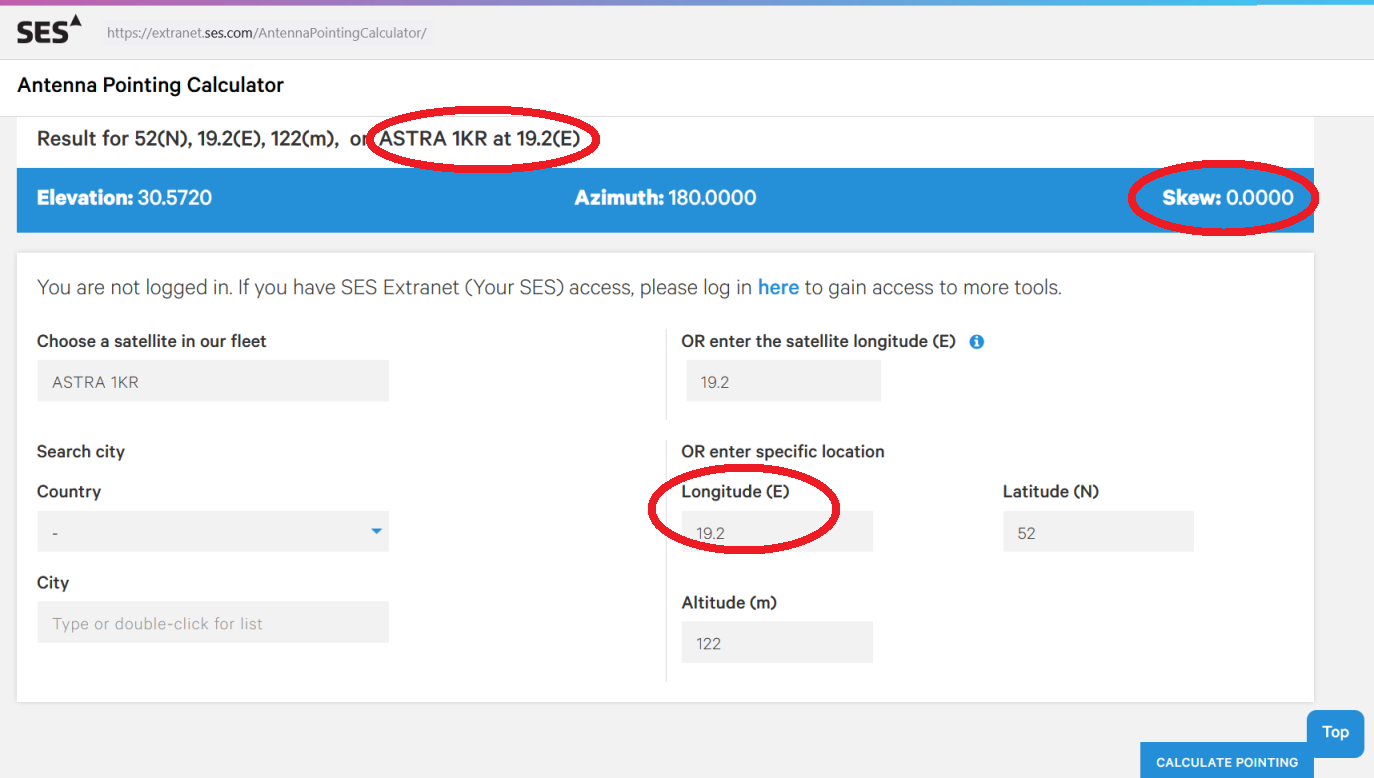Click the info icon beside satellite longitude
The image size is (1374, 778).
point(976,342)
